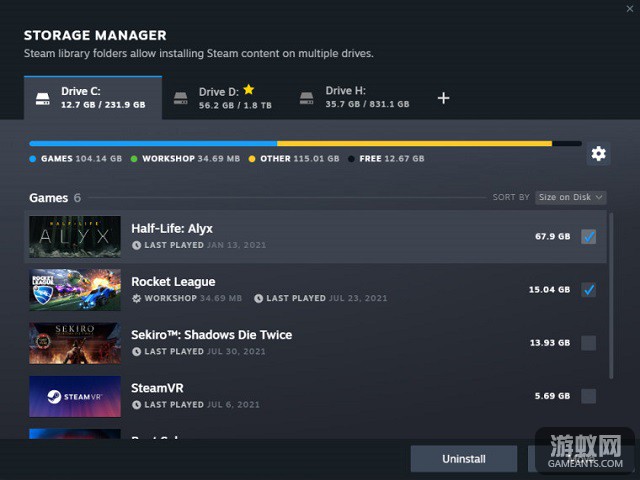Click the clock icon under SteamVR
Viewport: 640px width, 480px height.
tap(136, 404)
